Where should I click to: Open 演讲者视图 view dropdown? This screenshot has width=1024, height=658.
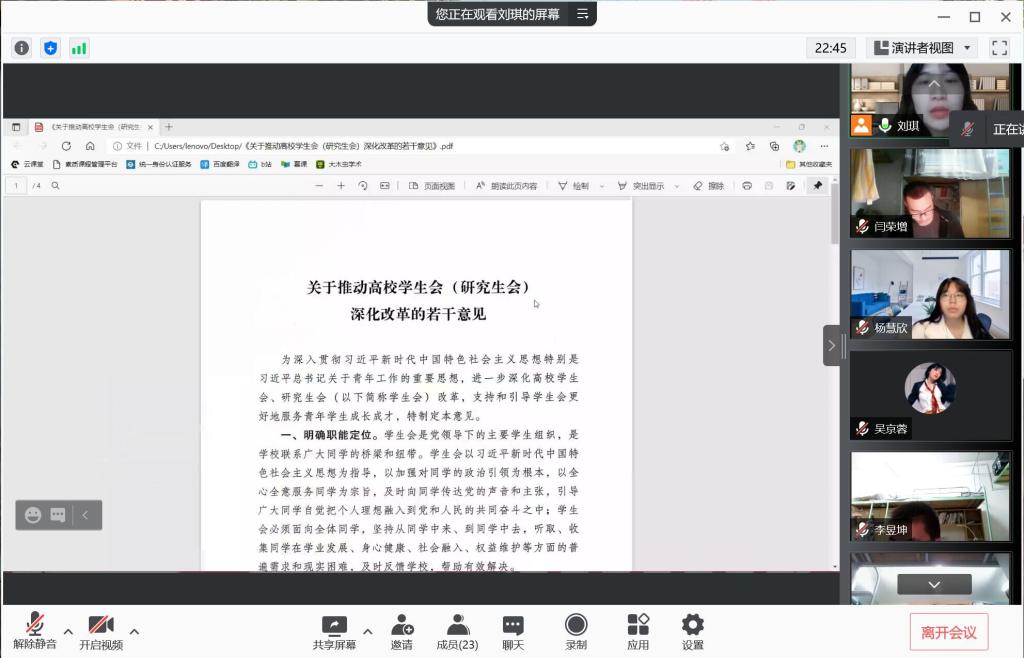[921, 47]
